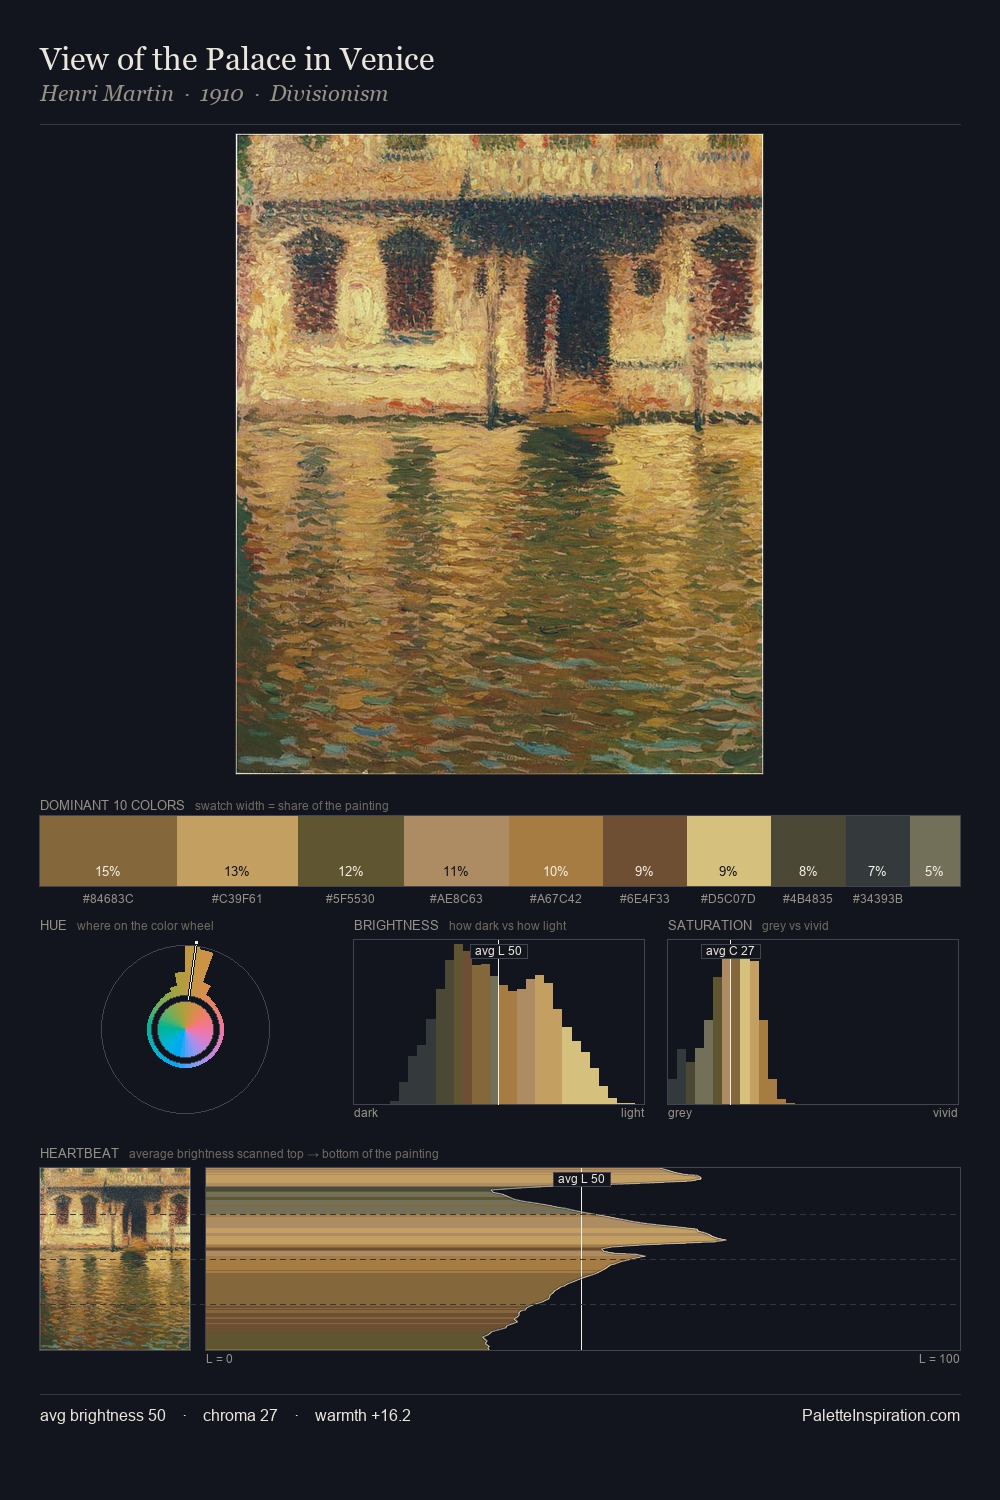Click the Divisionism style label
1000x1500 pixels.
329,94
